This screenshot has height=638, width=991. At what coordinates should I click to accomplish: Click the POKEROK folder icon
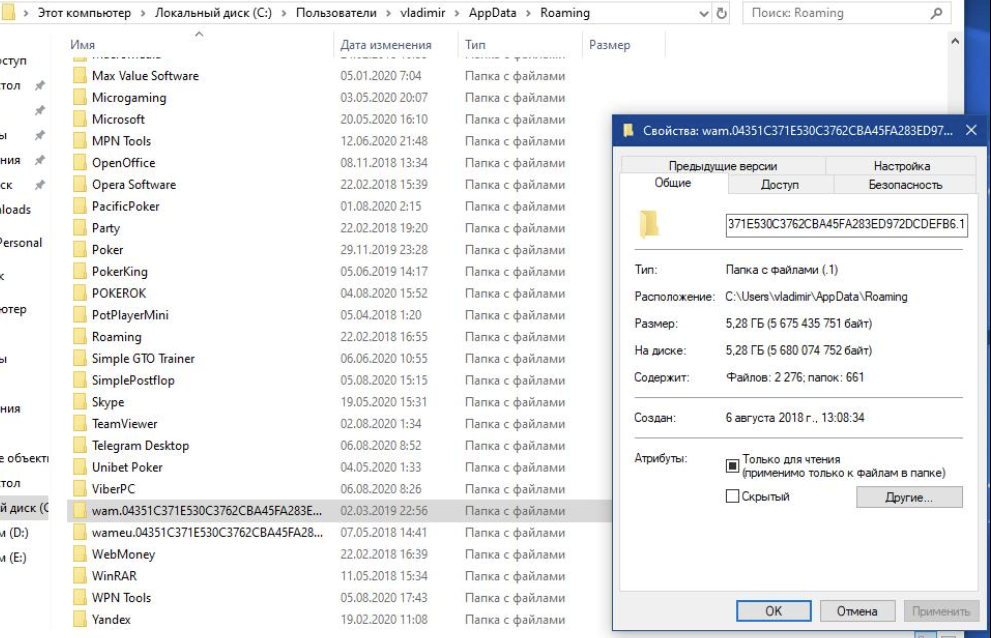click(x=80, y=293)
